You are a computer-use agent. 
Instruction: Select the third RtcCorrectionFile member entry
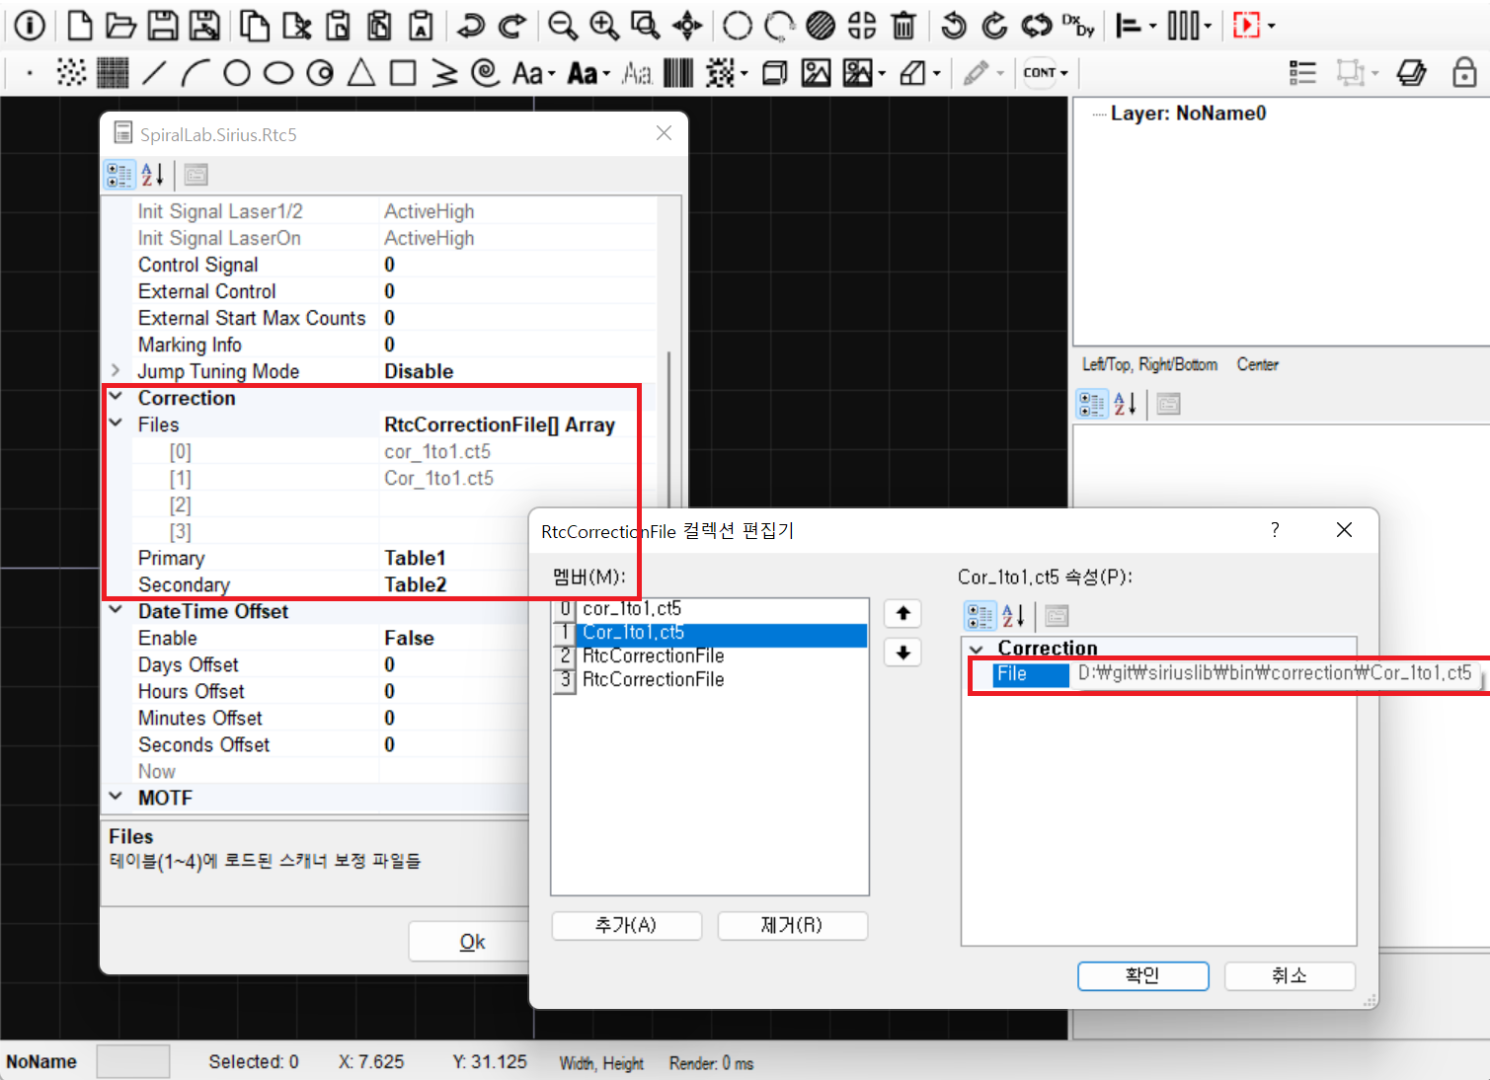coord(653,656)
